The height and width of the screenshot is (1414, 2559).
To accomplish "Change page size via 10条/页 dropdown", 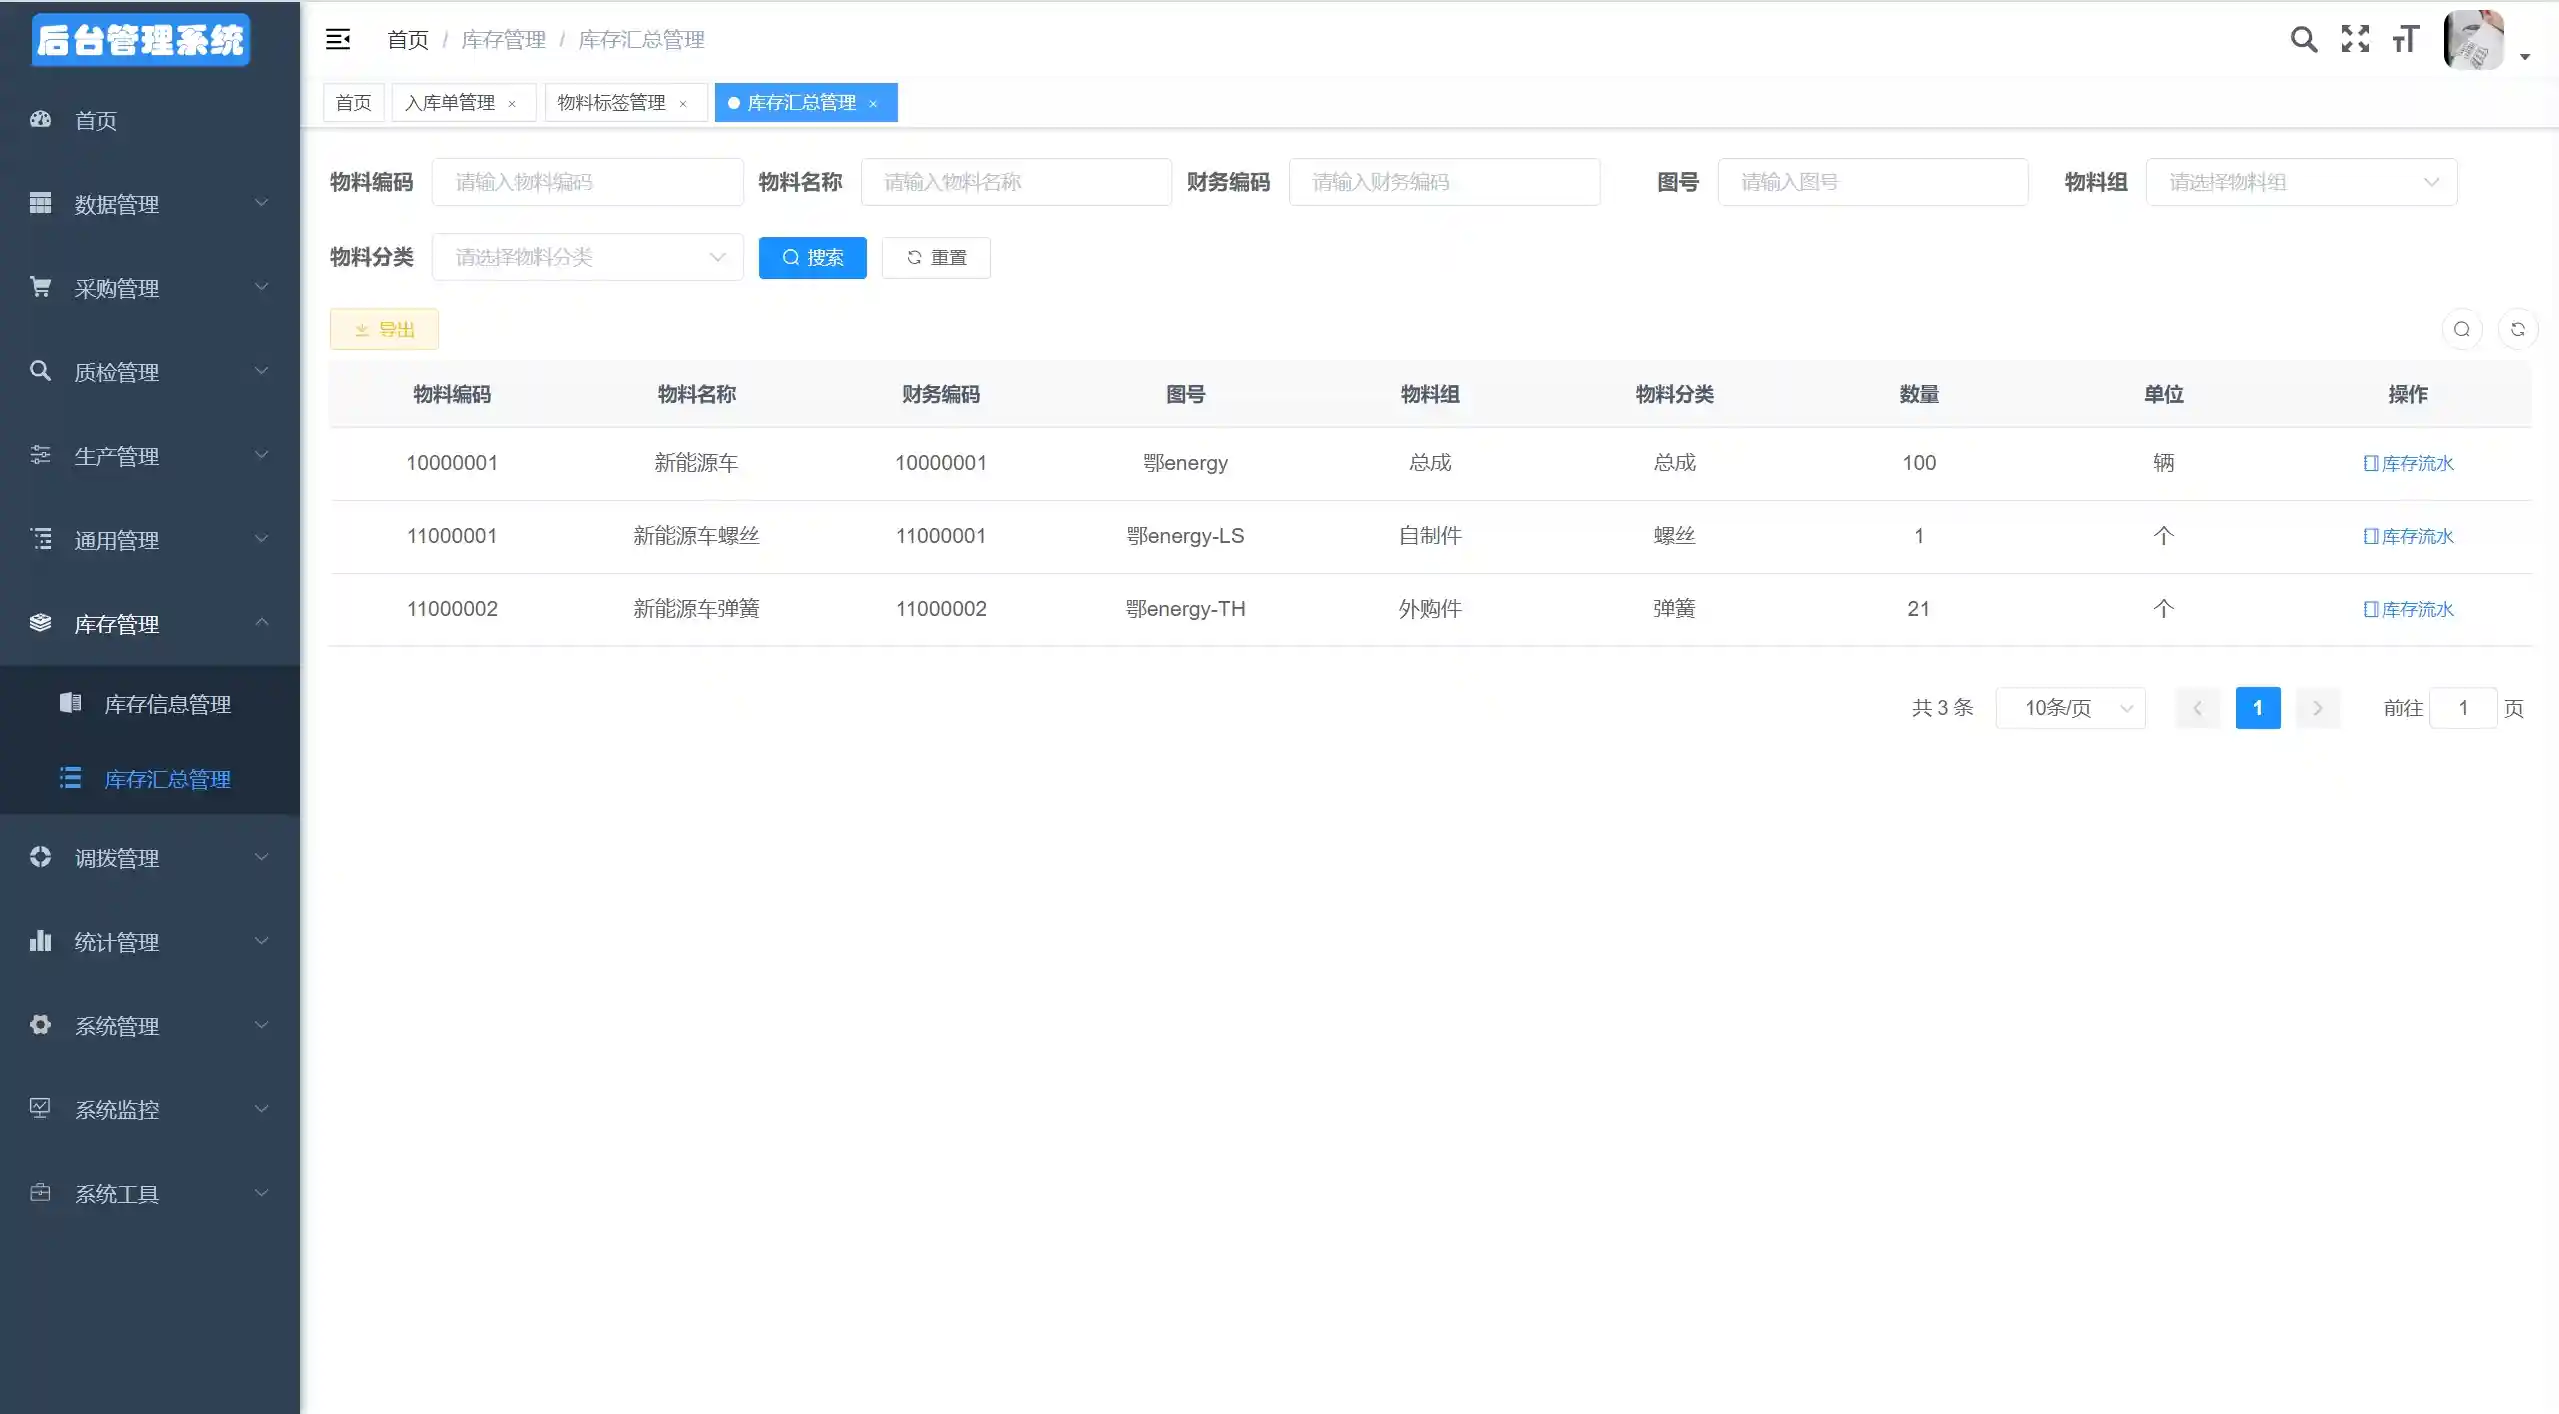I will pyautogui.click(x=2070, y=708).
